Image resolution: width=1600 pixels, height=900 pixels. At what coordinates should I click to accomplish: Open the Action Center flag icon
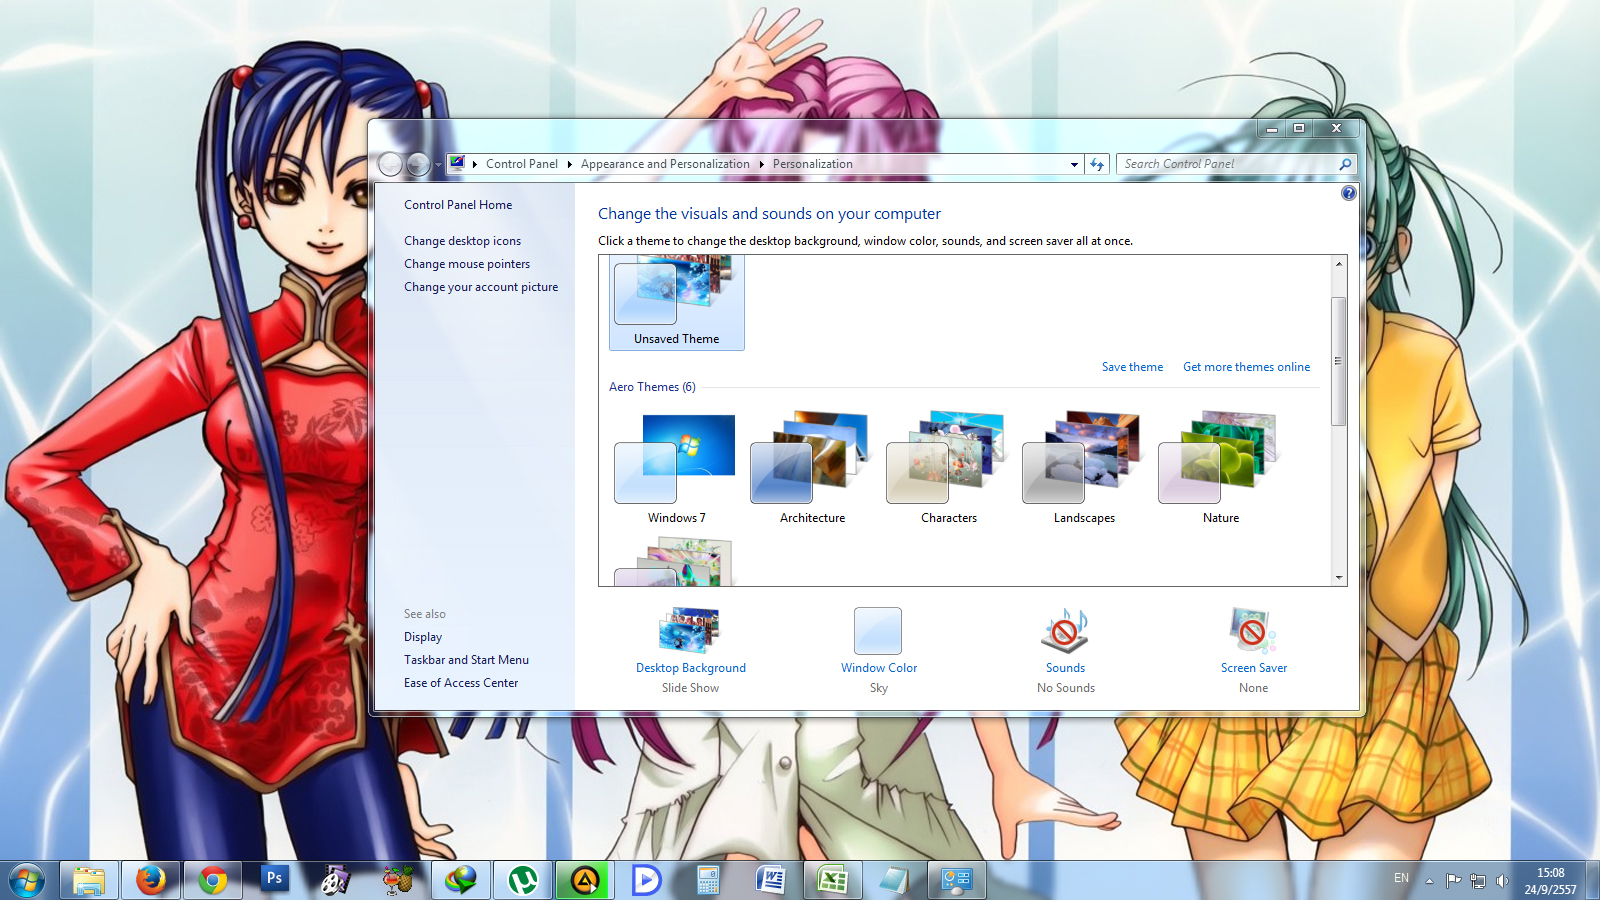coord(1453,881)
